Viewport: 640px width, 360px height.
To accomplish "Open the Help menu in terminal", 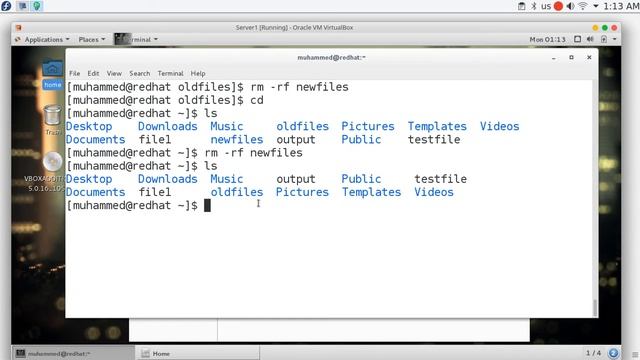I will [x=198, y=73].
